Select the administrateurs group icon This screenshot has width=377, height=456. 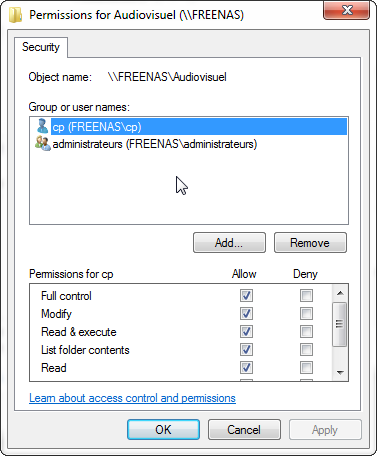[x=43, y=144]
